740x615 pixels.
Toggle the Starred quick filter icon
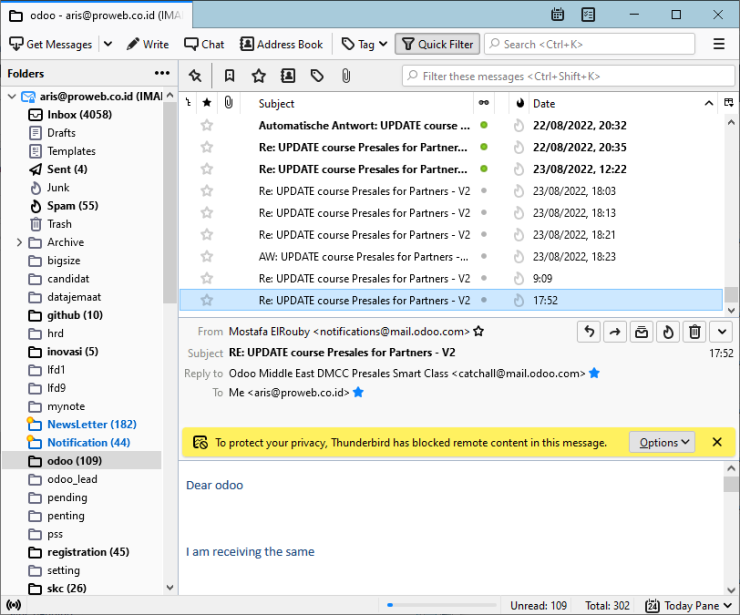[259, 76]
